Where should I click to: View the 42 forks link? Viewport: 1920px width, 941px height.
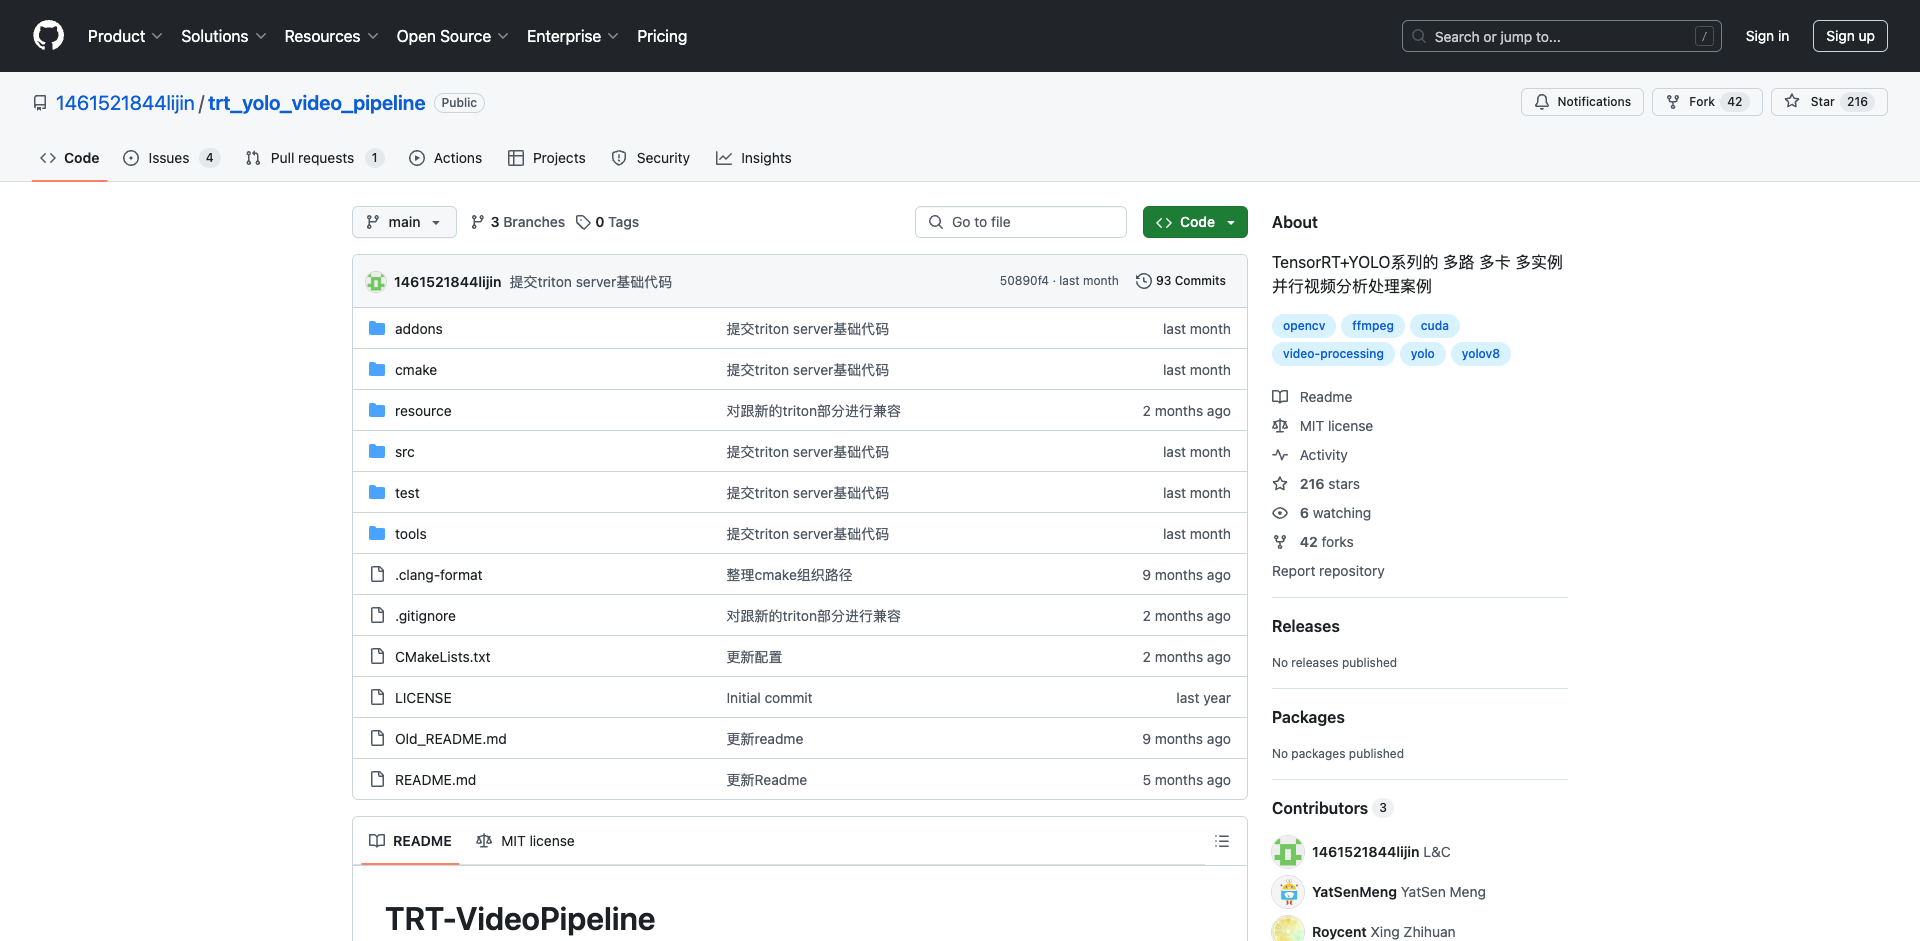click(x=1314, y=542)
